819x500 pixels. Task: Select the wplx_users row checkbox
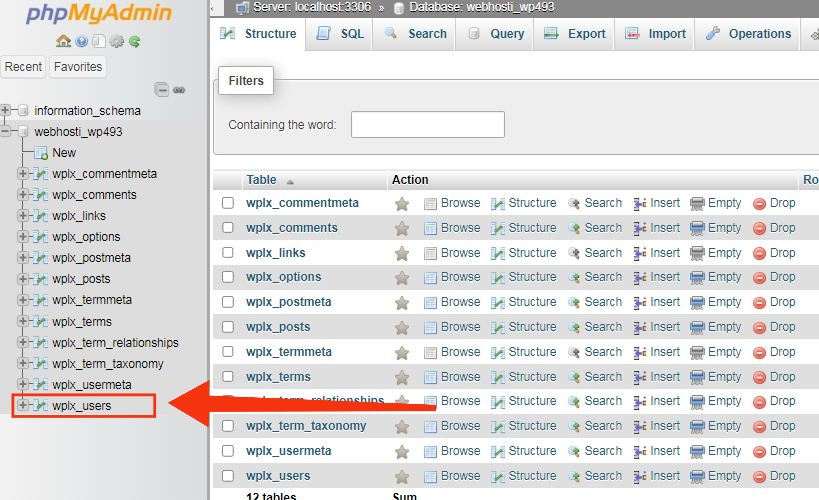[228, 476]
